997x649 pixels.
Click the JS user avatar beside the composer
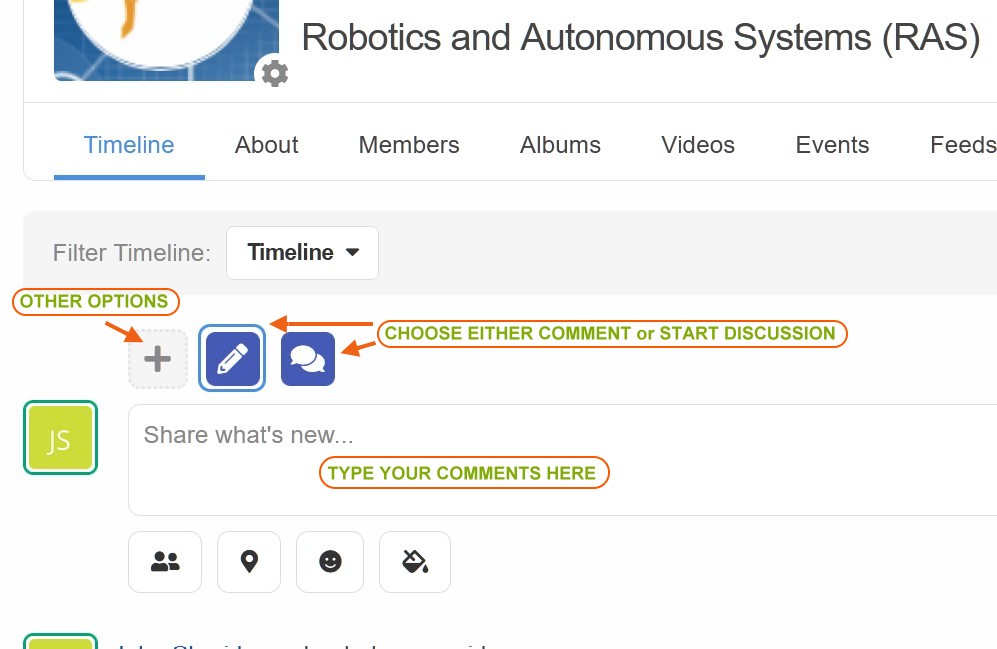[x=60, y=438]
